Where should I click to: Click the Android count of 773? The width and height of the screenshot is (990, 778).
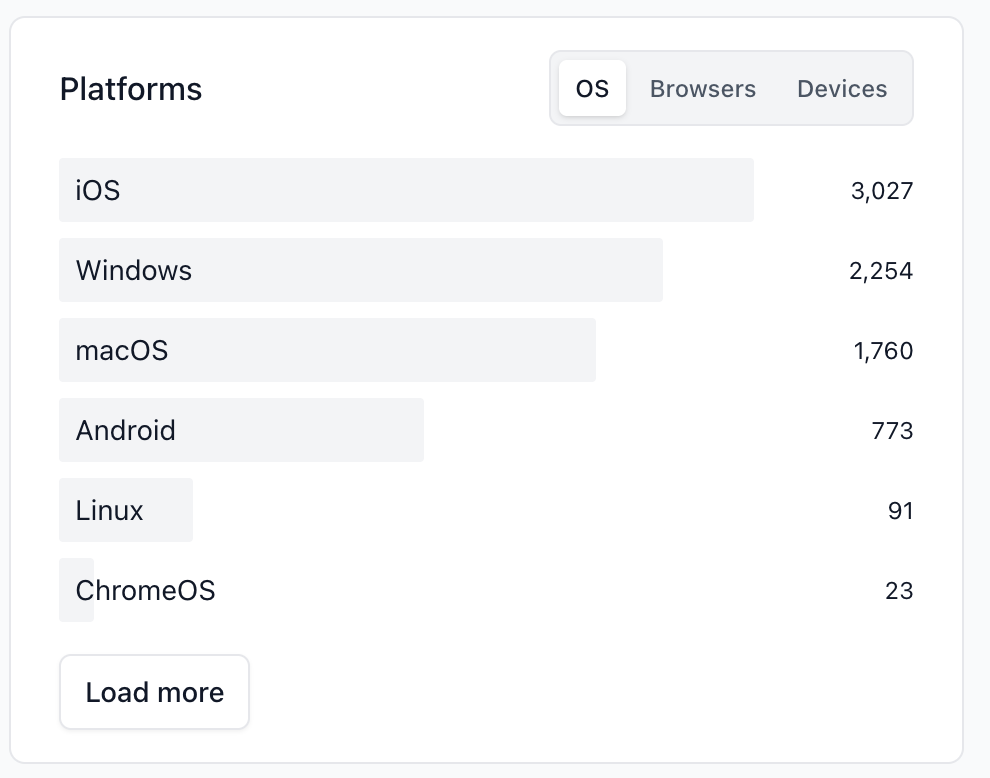pos(892,430)
